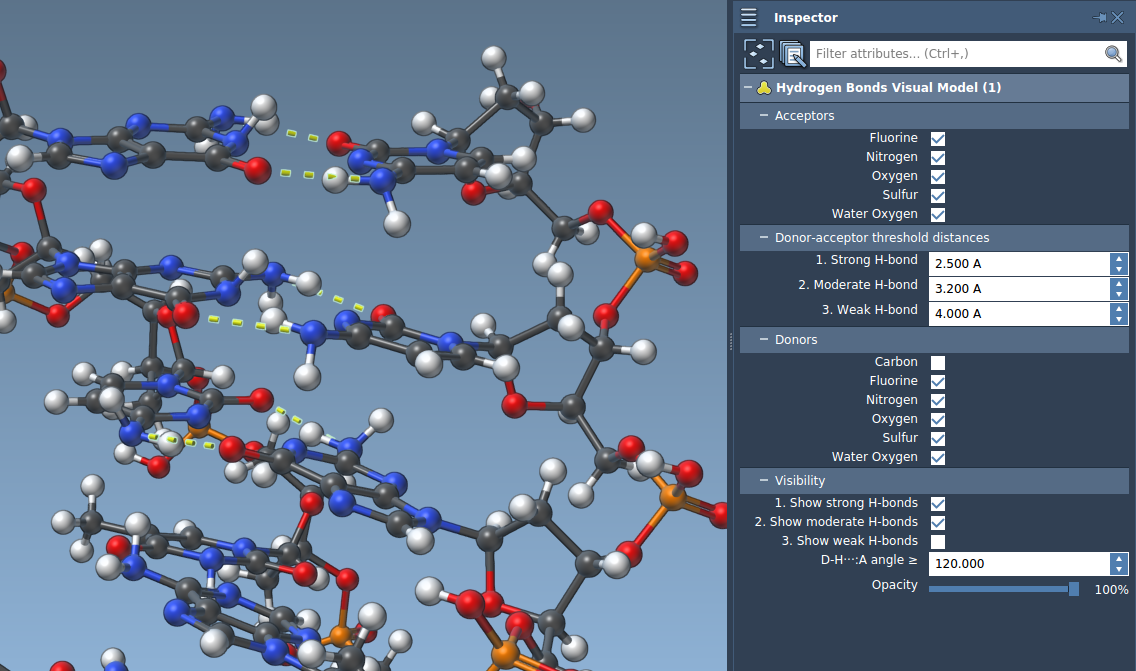Click the Filter attributes search field

click(x=955, y=54)
